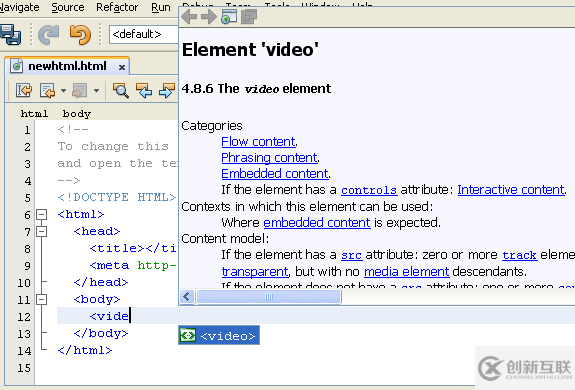Viewport: 575px width, 390px height.
Task: Click the editor Back navigation icon
Action: pos(47,90)
